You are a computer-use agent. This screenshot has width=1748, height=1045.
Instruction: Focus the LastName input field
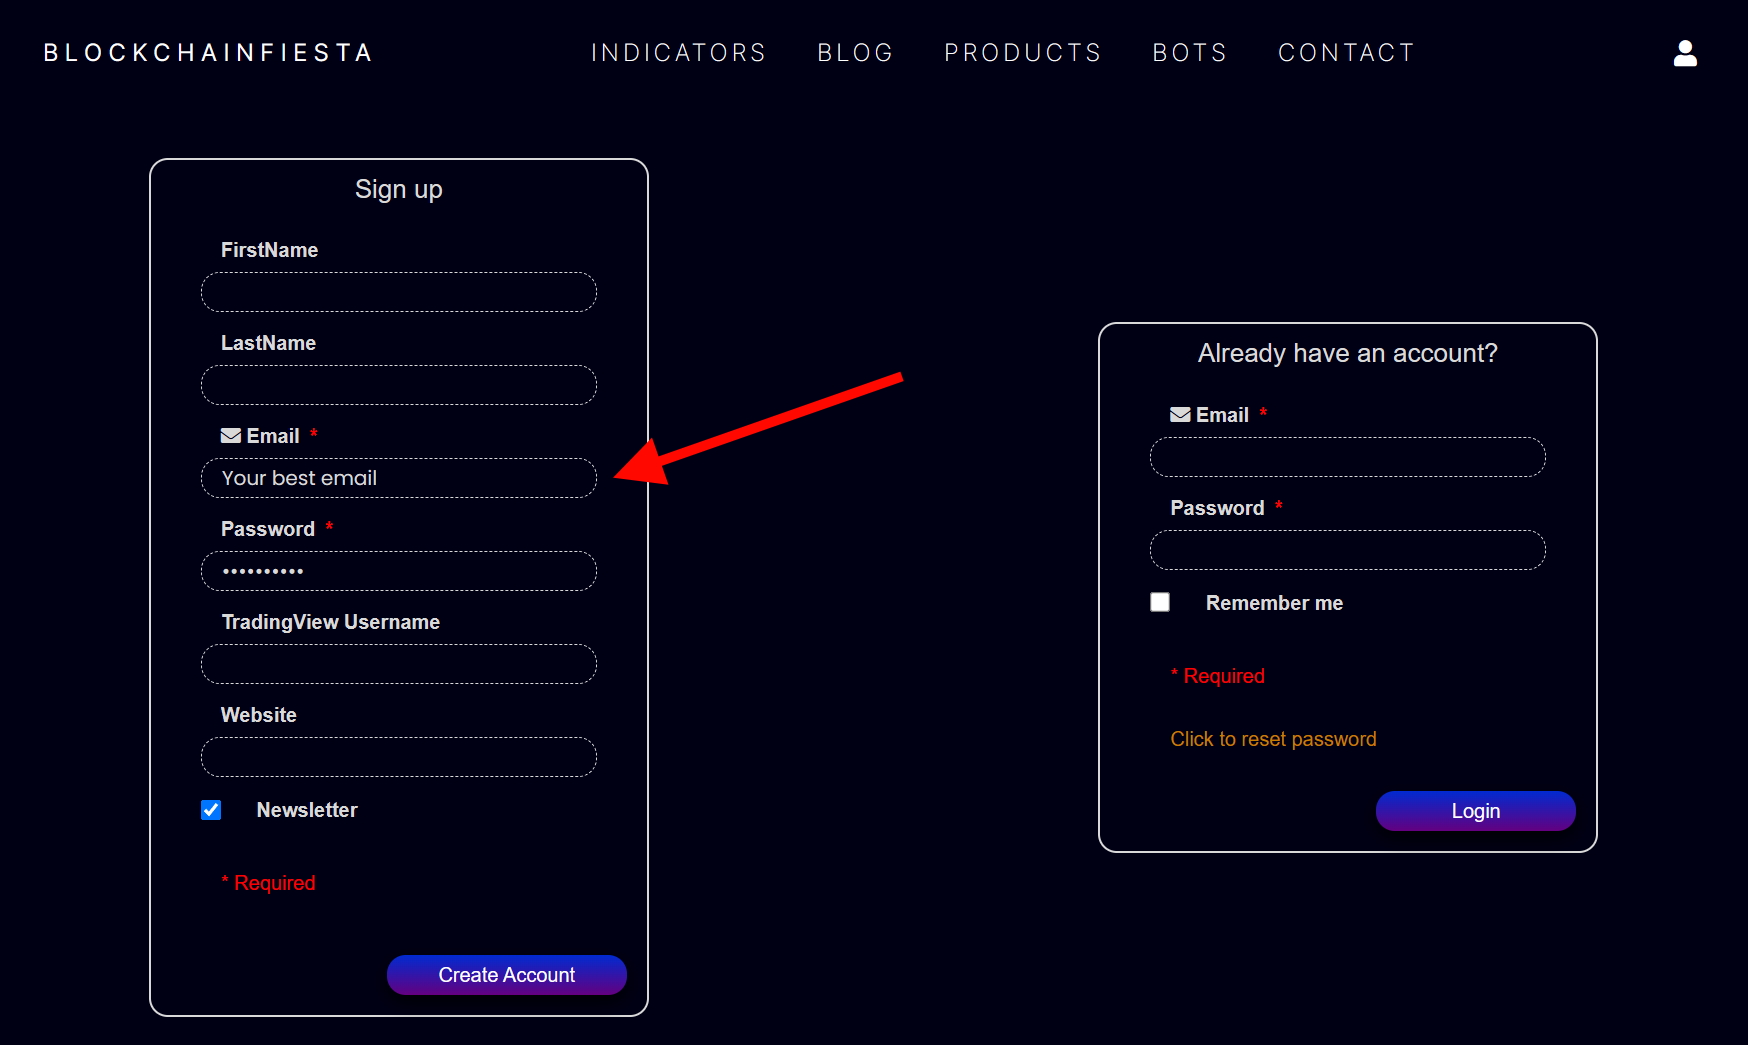coord(399,385)
